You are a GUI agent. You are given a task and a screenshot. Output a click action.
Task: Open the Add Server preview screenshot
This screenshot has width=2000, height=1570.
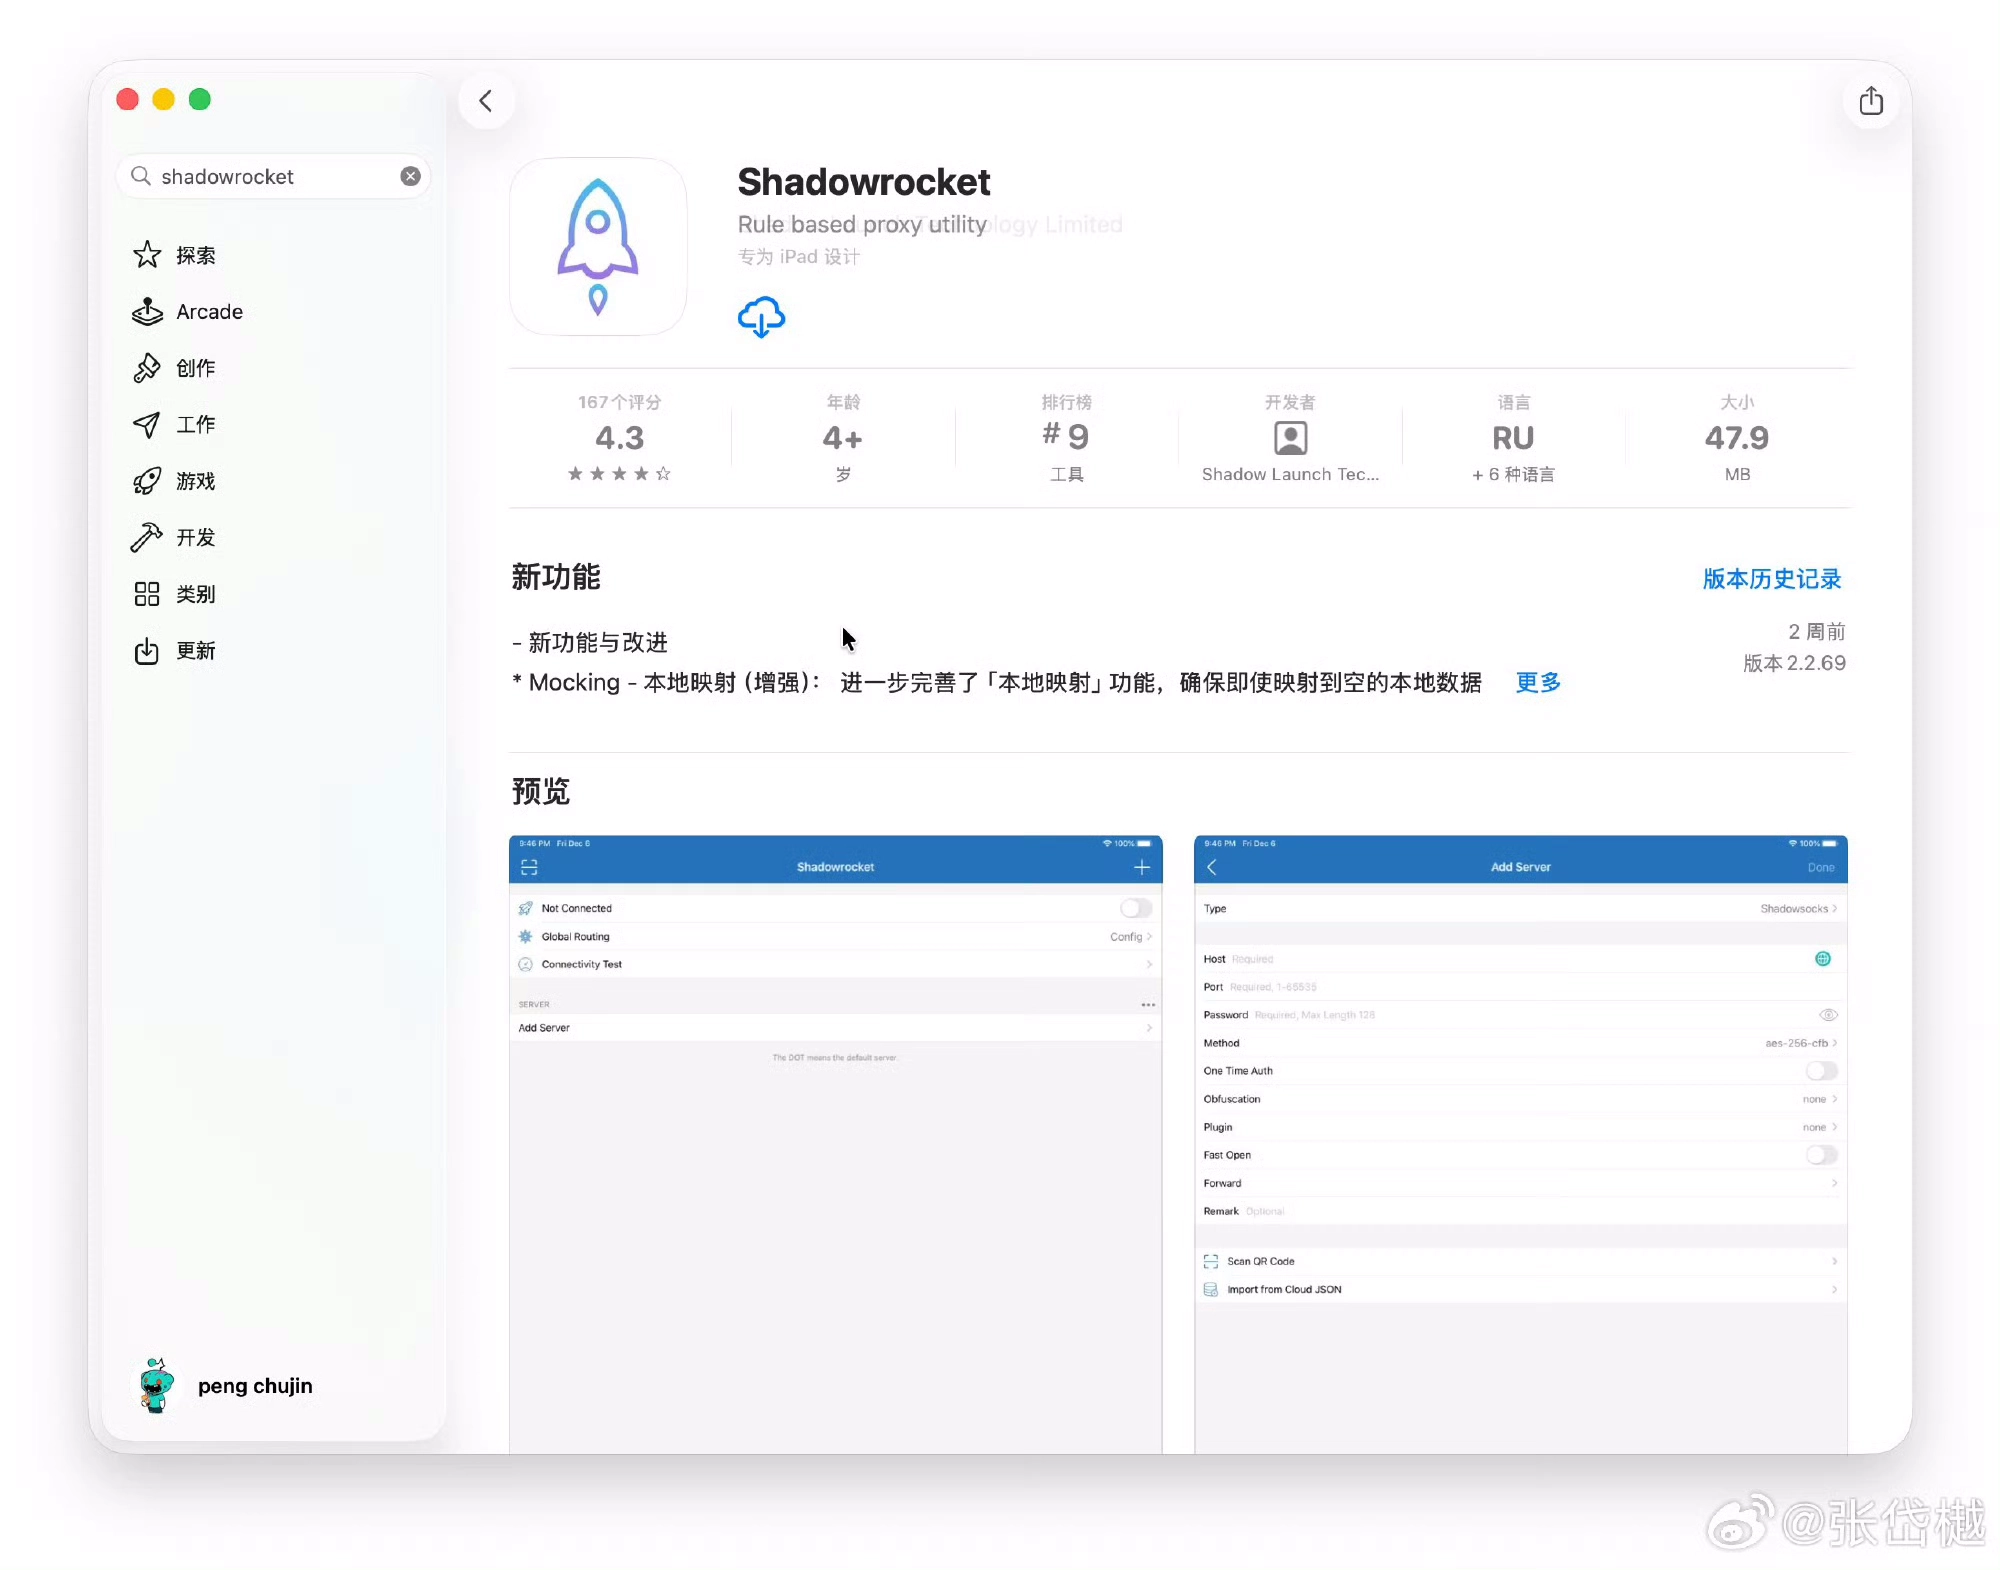(1521, 1144)
